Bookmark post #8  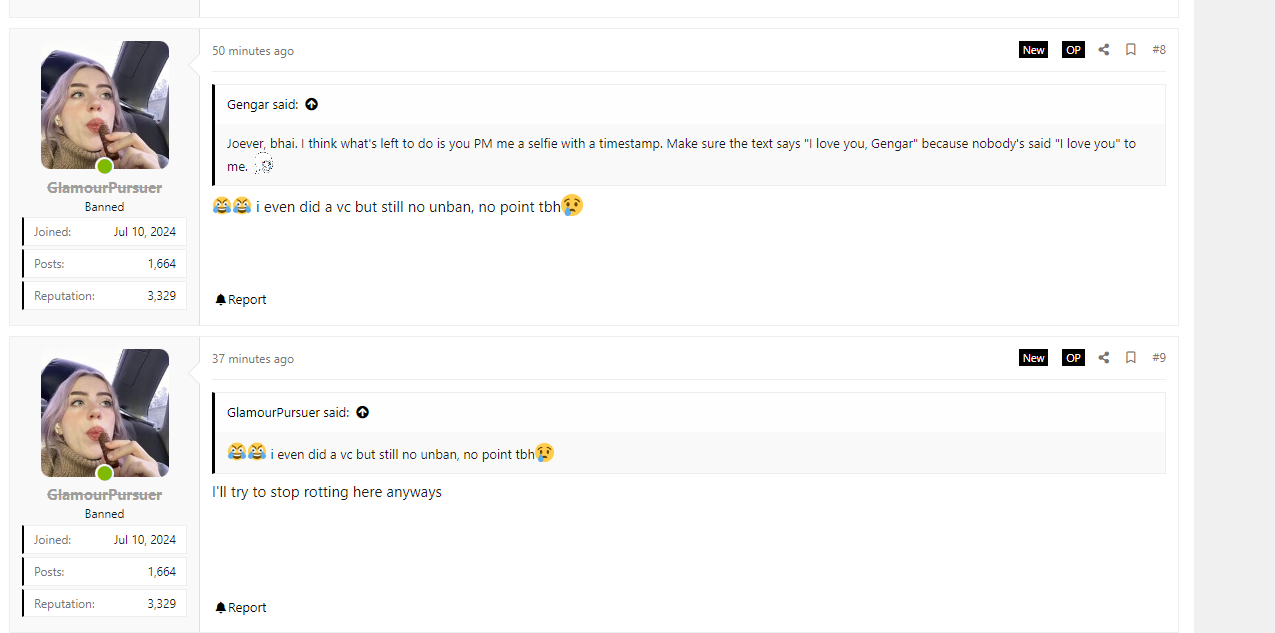pyautogui.click(x=1131, y=50)
